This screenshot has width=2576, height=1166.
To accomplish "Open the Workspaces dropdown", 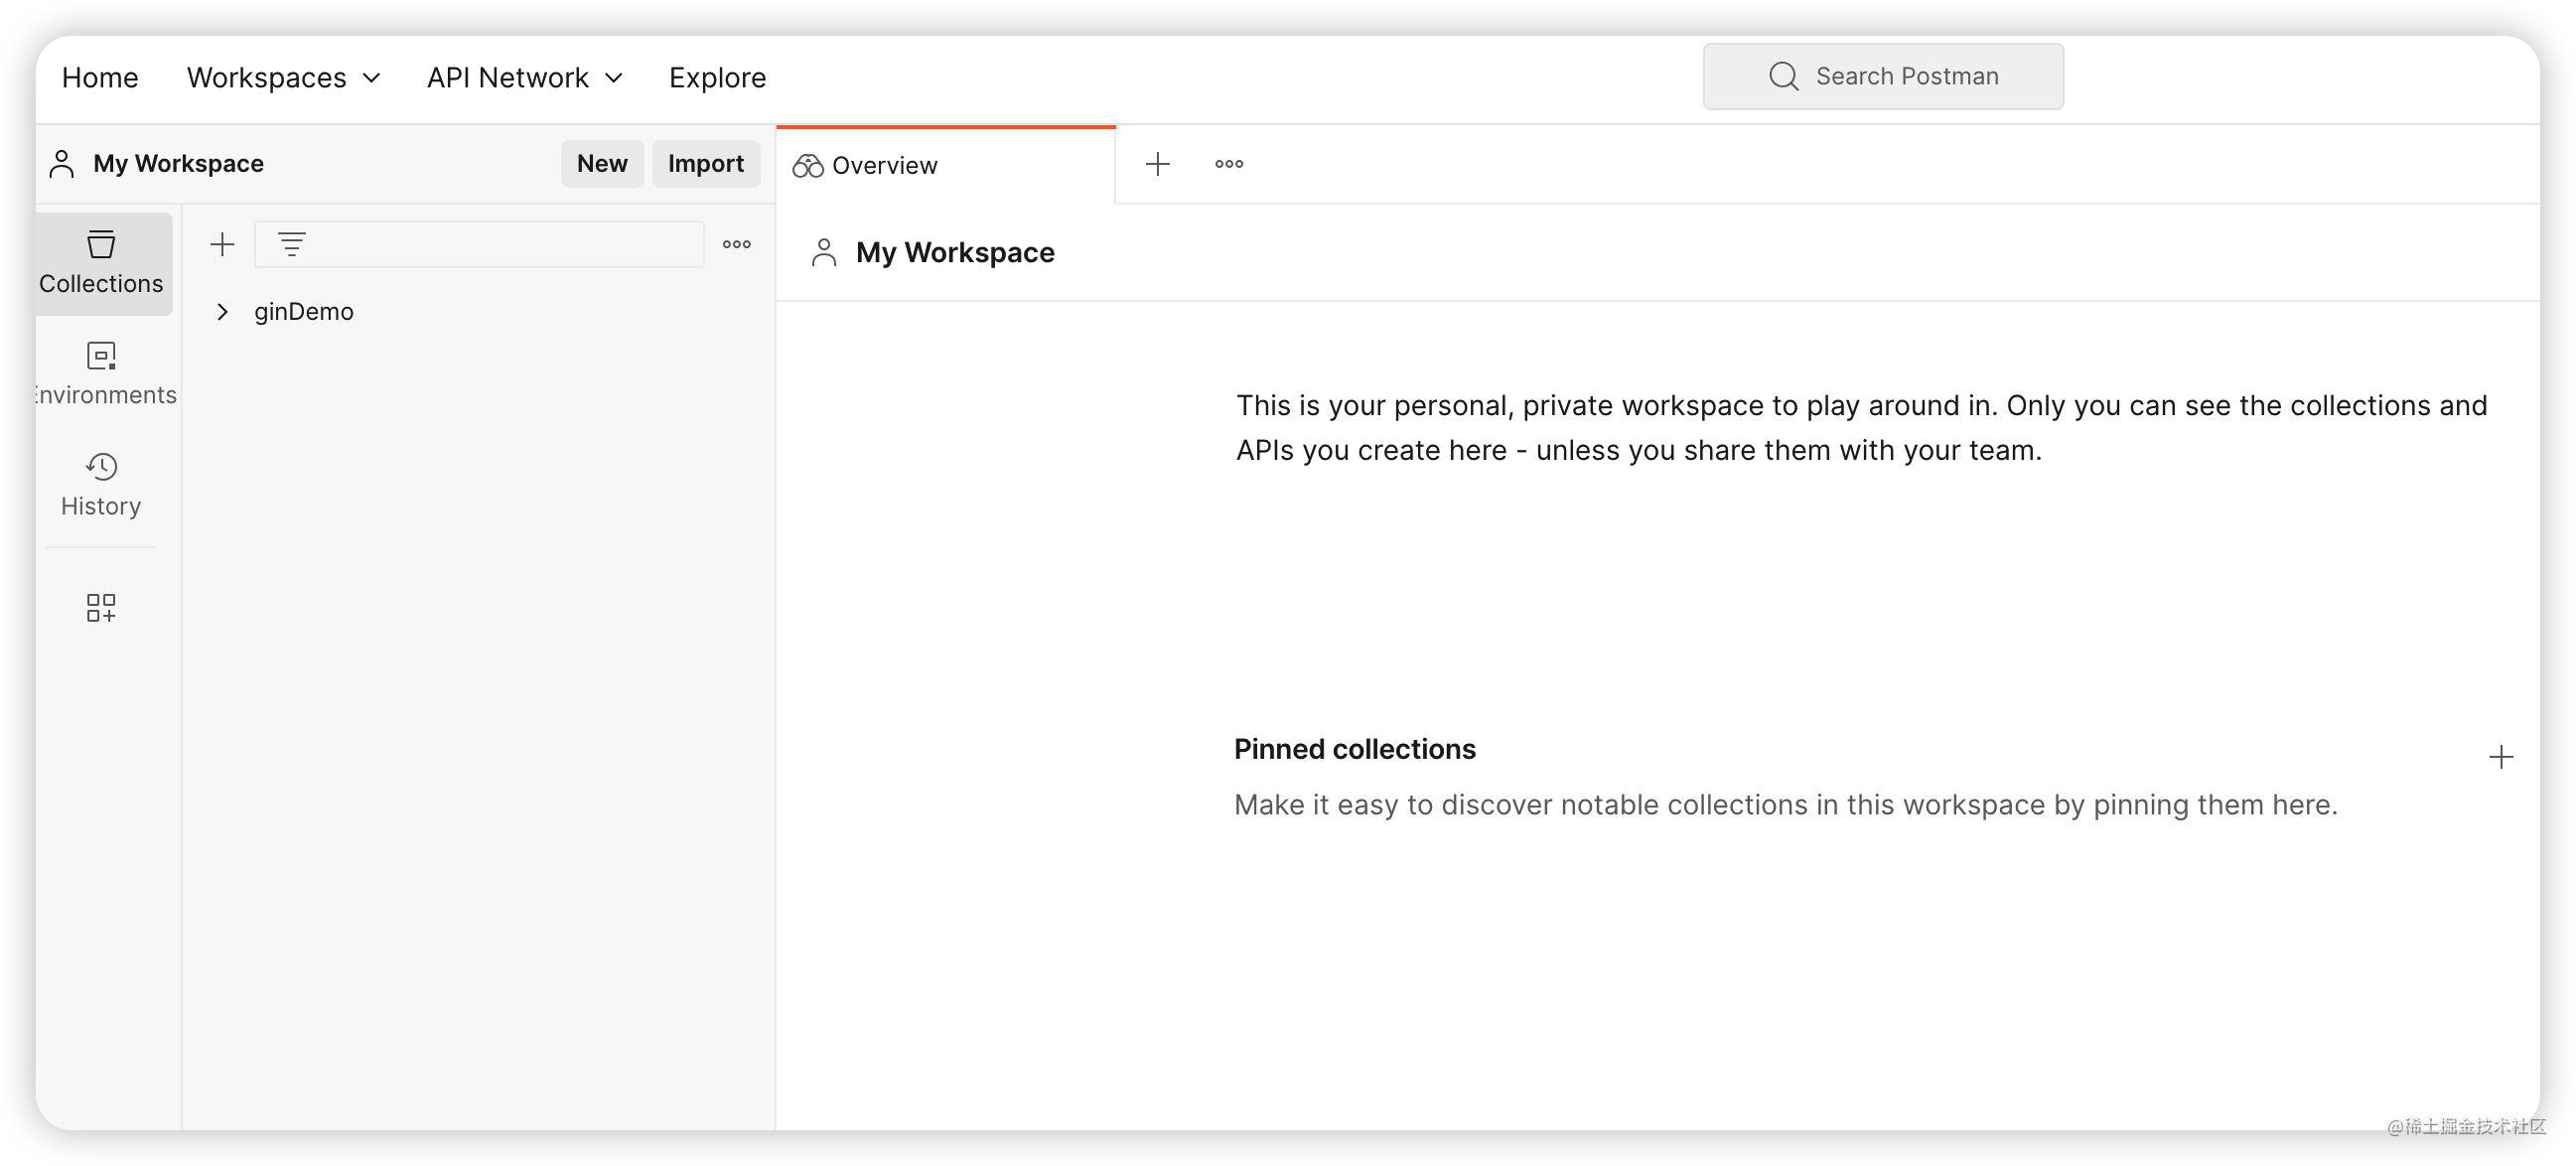I will pos(284,78).
